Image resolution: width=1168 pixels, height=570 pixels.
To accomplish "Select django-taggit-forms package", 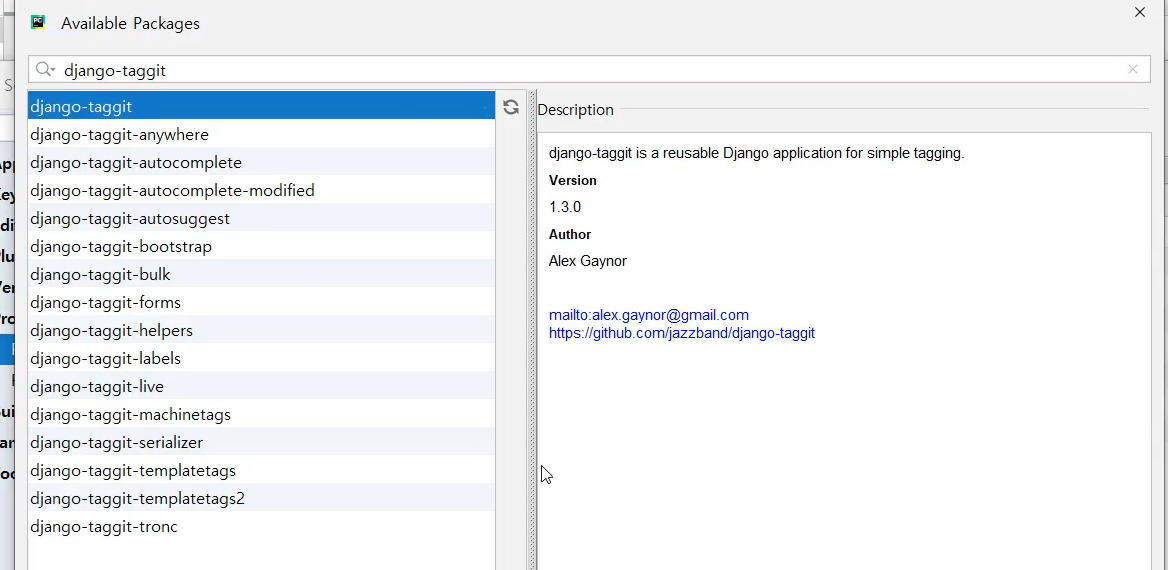I will click(261, 302).
